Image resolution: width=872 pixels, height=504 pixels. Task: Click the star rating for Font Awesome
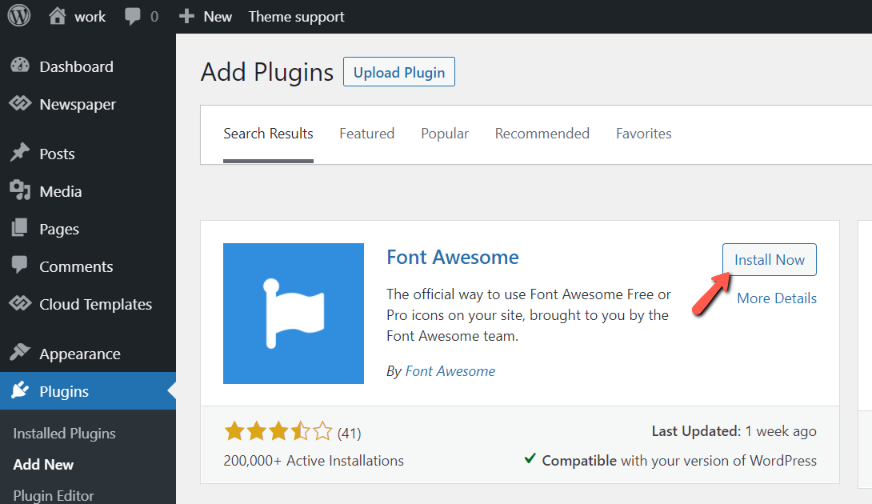(x=278, y=432)
